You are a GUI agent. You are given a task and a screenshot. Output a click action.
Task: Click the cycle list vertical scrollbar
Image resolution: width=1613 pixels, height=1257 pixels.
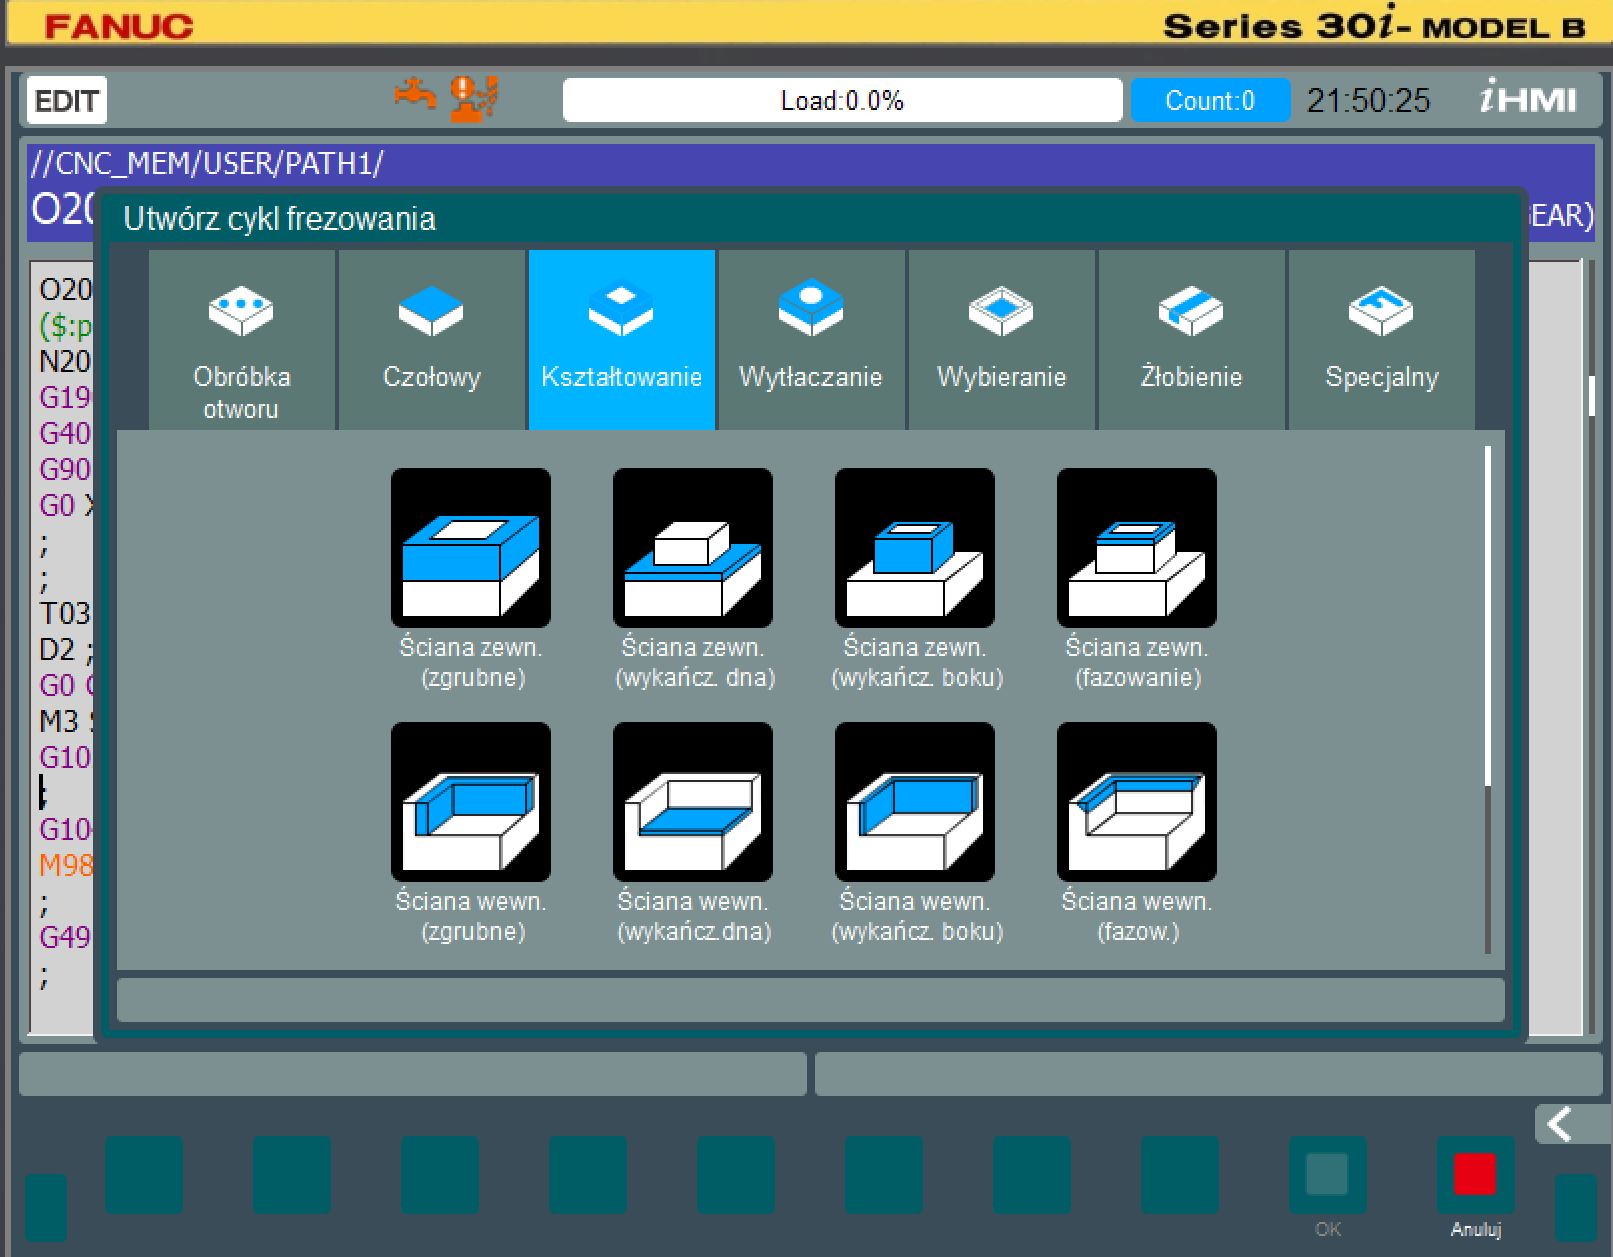pos(1488,700)
